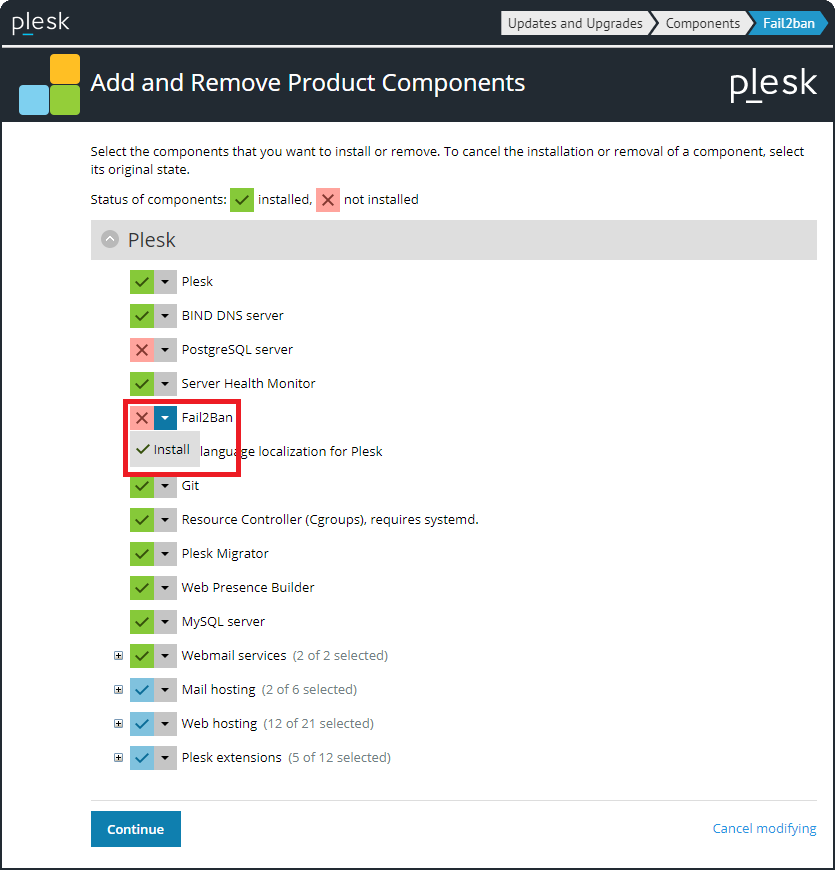835x870 pixels.
Task: Click the Components breadcrumb item
Action: coord(702,22)
